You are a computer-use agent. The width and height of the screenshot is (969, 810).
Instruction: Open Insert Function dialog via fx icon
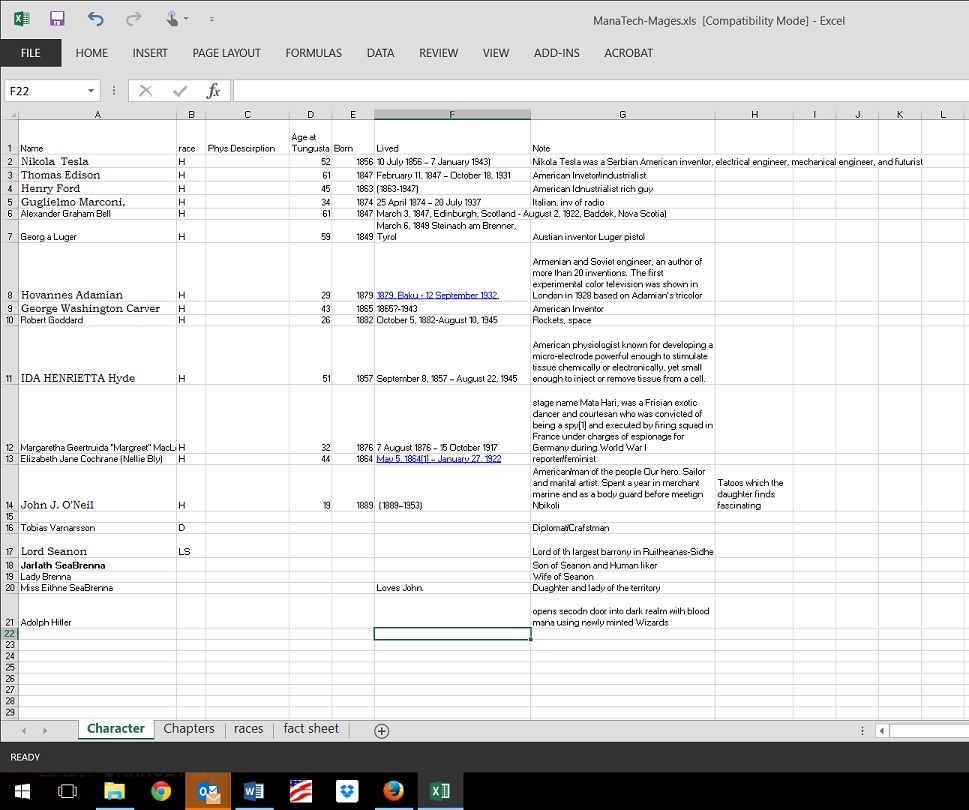[x=213, y=91]
